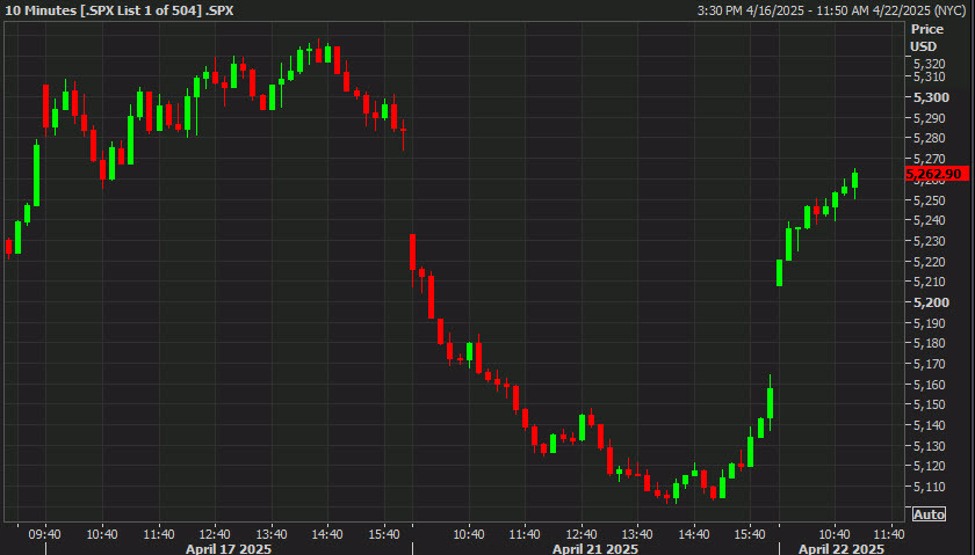This screenshot has height=555, width=975.
Task: Click the Price USD axis header
Action: coord(923,39)
